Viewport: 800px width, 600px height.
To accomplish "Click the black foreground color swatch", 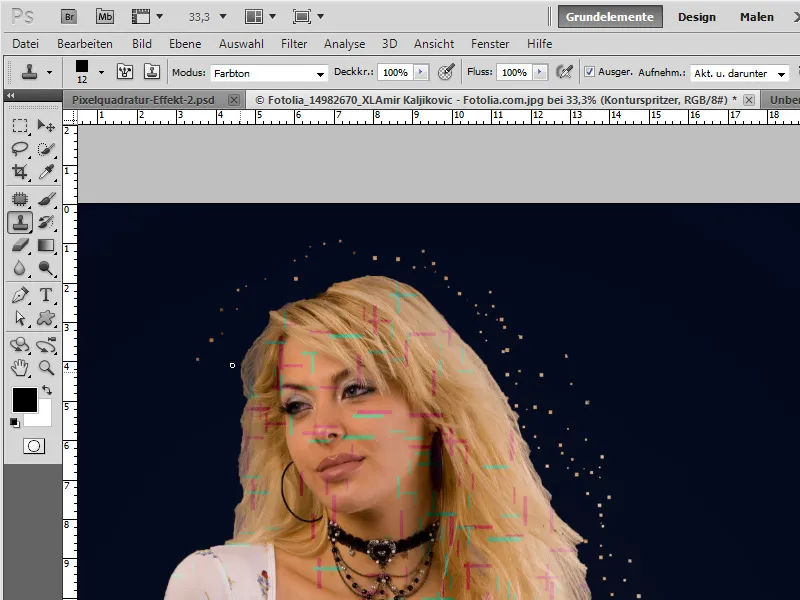I will [24, 399].
